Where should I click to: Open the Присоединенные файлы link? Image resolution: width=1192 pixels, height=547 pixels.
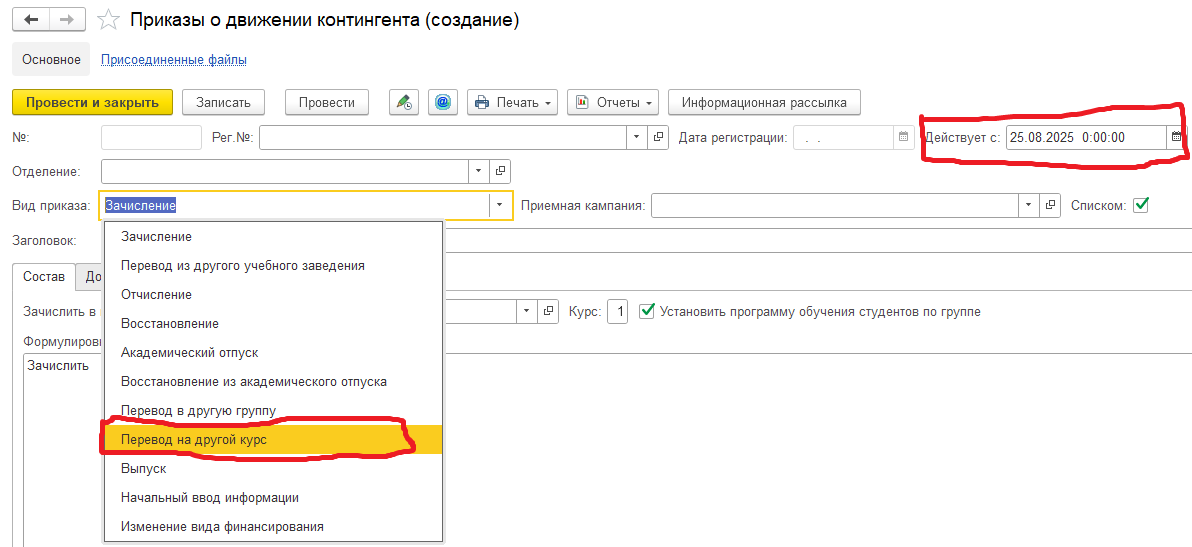[x=174, y=60]
